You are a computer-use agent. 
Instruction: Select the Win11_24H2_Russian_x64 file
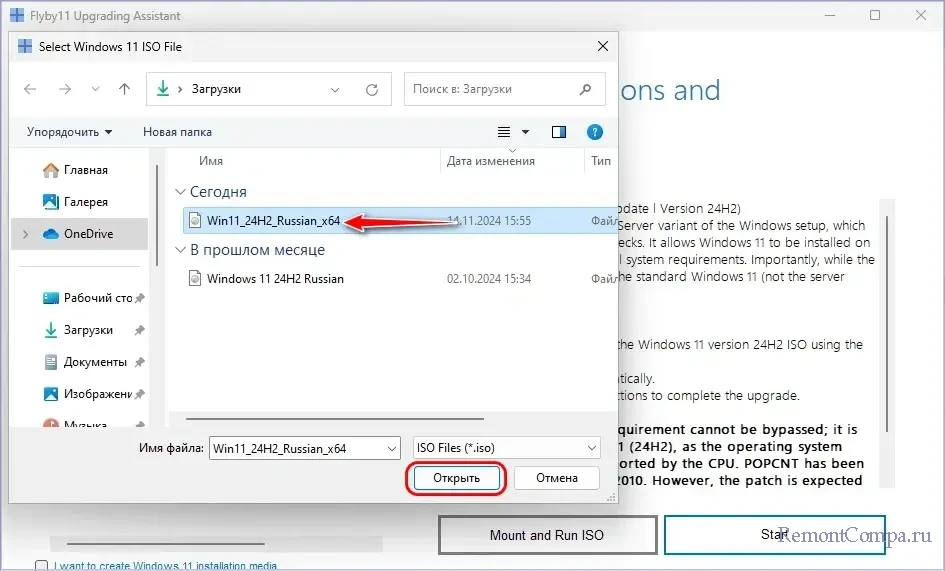(400, 221)
